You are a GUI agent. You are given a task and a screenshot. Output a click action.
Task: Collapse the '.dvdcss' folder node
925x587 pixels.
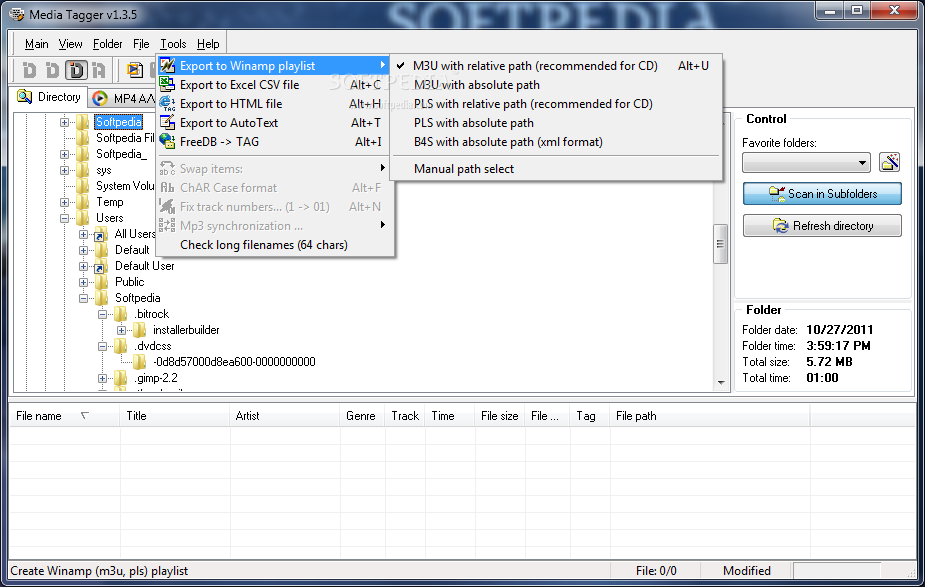102,346
